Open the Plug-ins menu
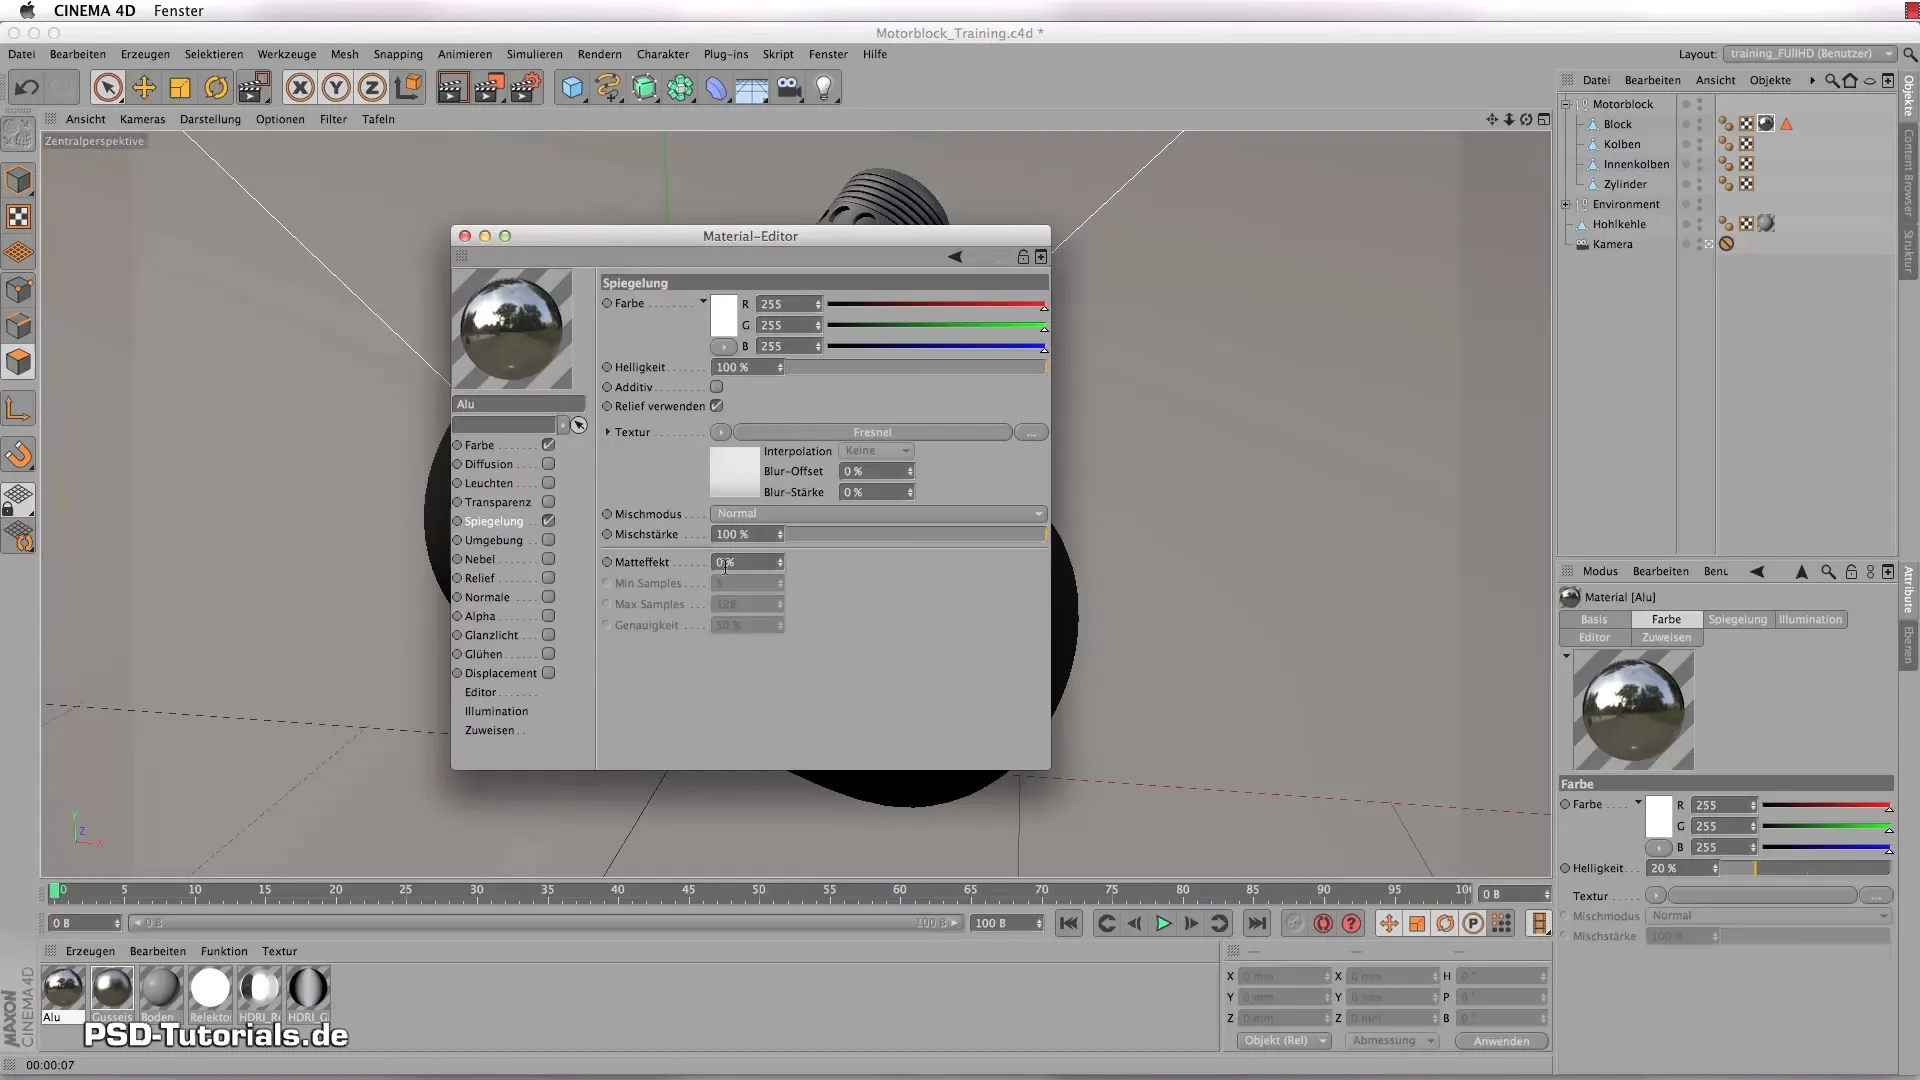The width and height of the screenshot is (1920, 1080). coord(725,54)
